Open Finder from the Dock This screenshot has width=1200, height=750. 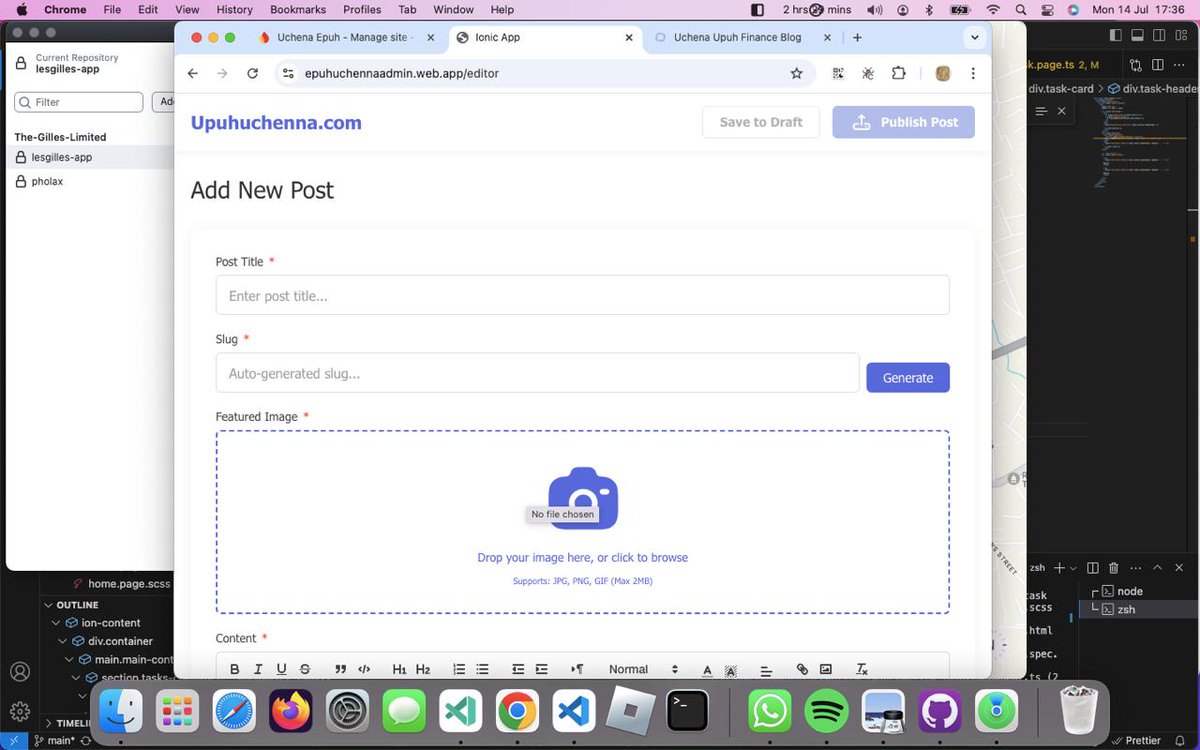tap(119, 711)
